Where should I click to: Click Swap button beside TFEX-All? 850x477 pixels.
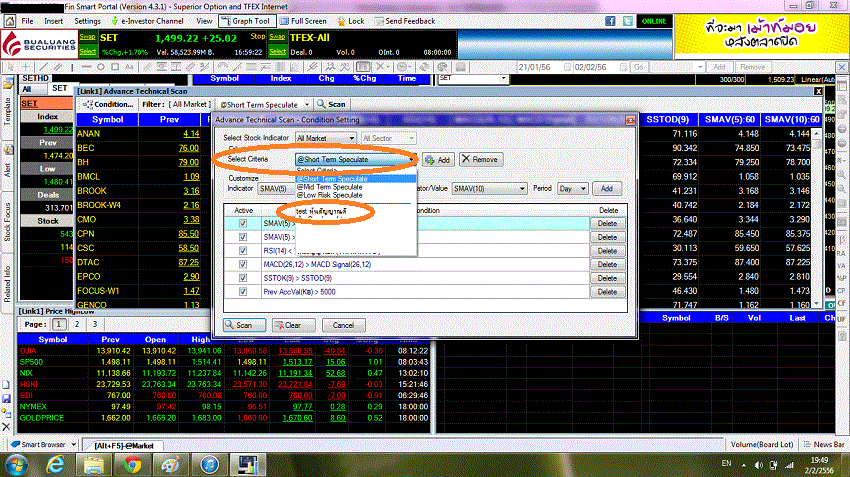tap(278, 37)
